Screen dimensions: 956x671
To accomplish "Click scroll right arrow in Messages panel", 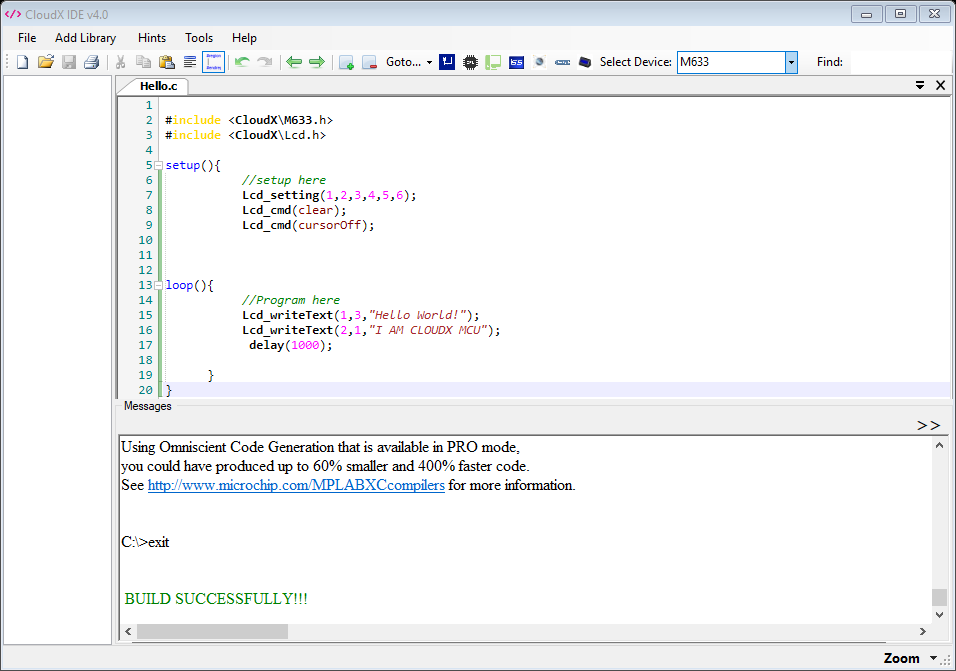I will pos(922,631).
